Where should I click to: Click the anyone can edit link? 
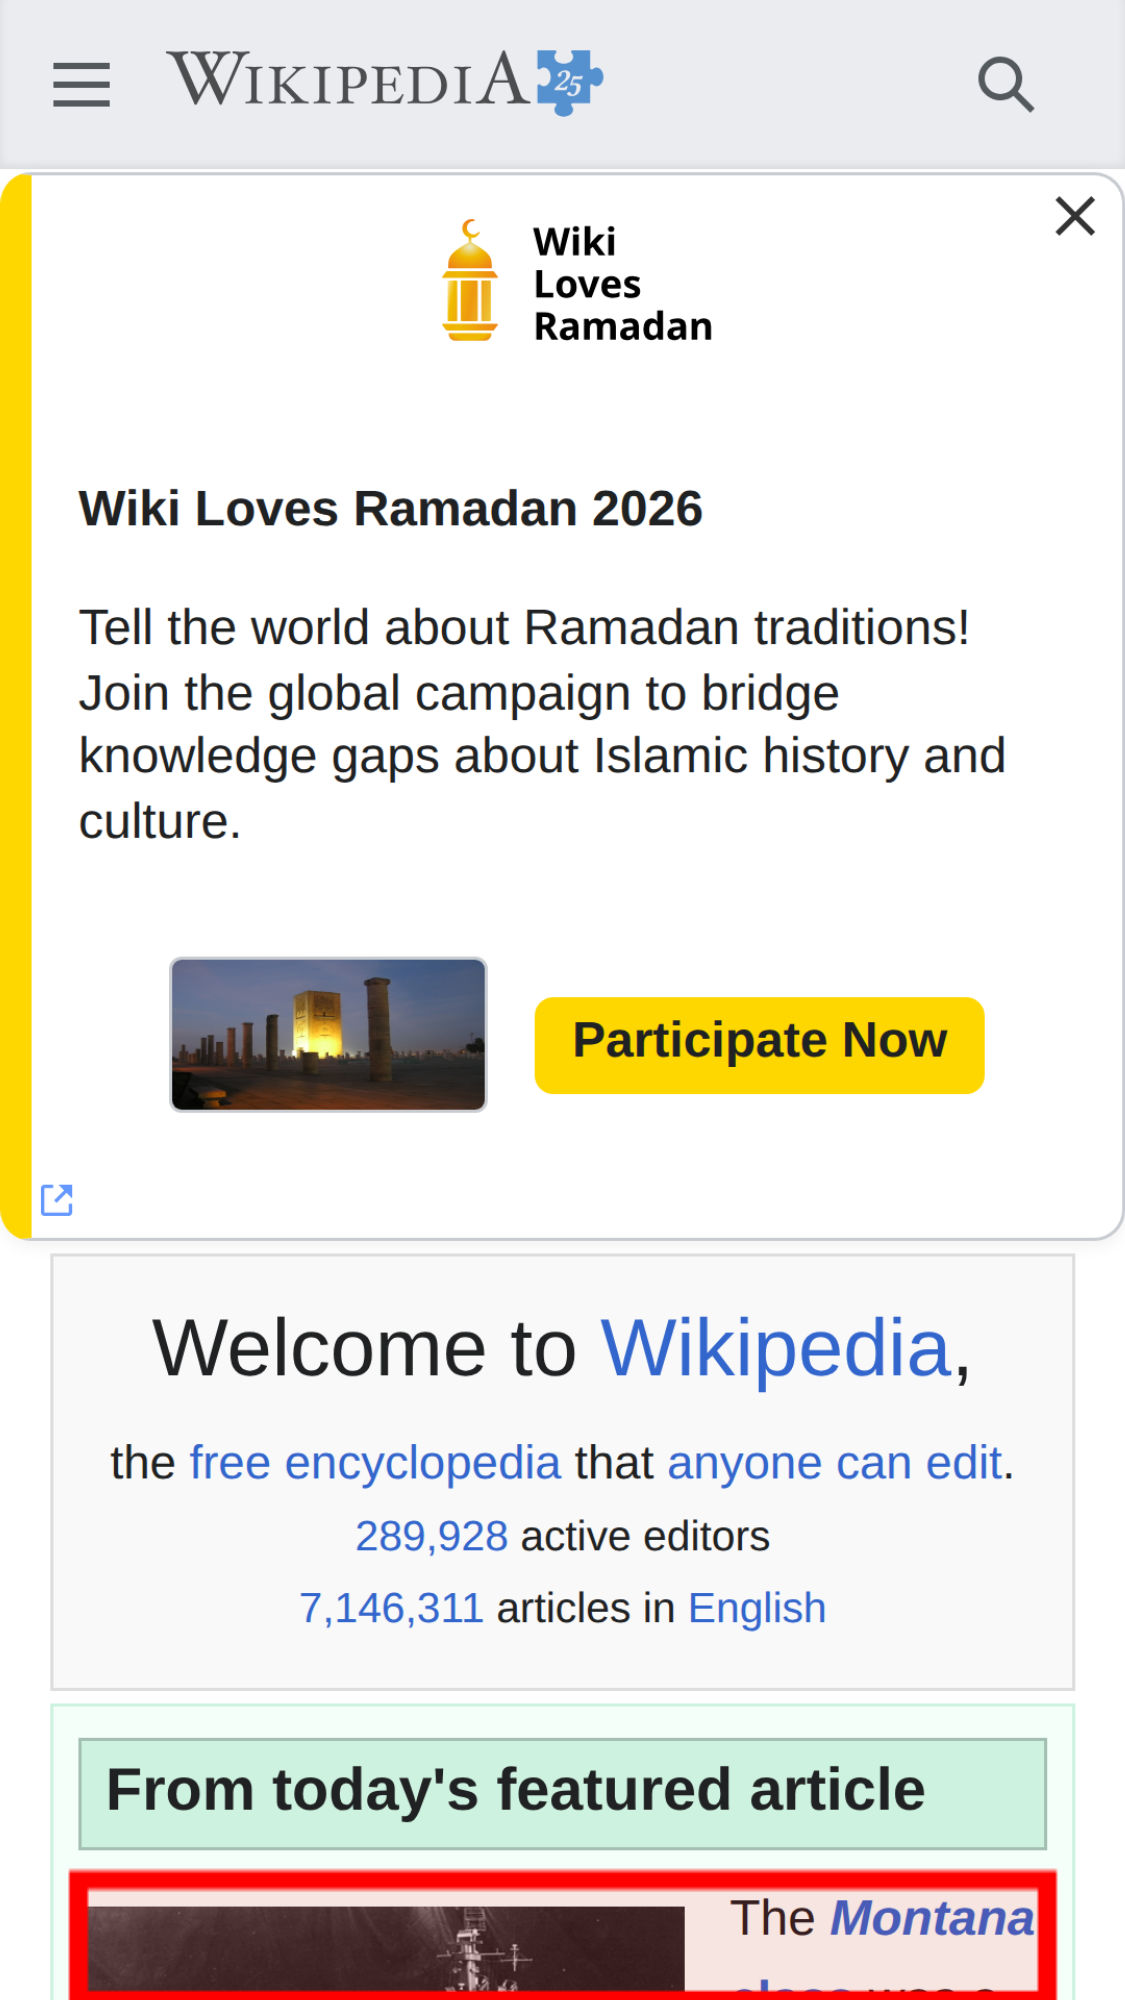pos(834,1463)
